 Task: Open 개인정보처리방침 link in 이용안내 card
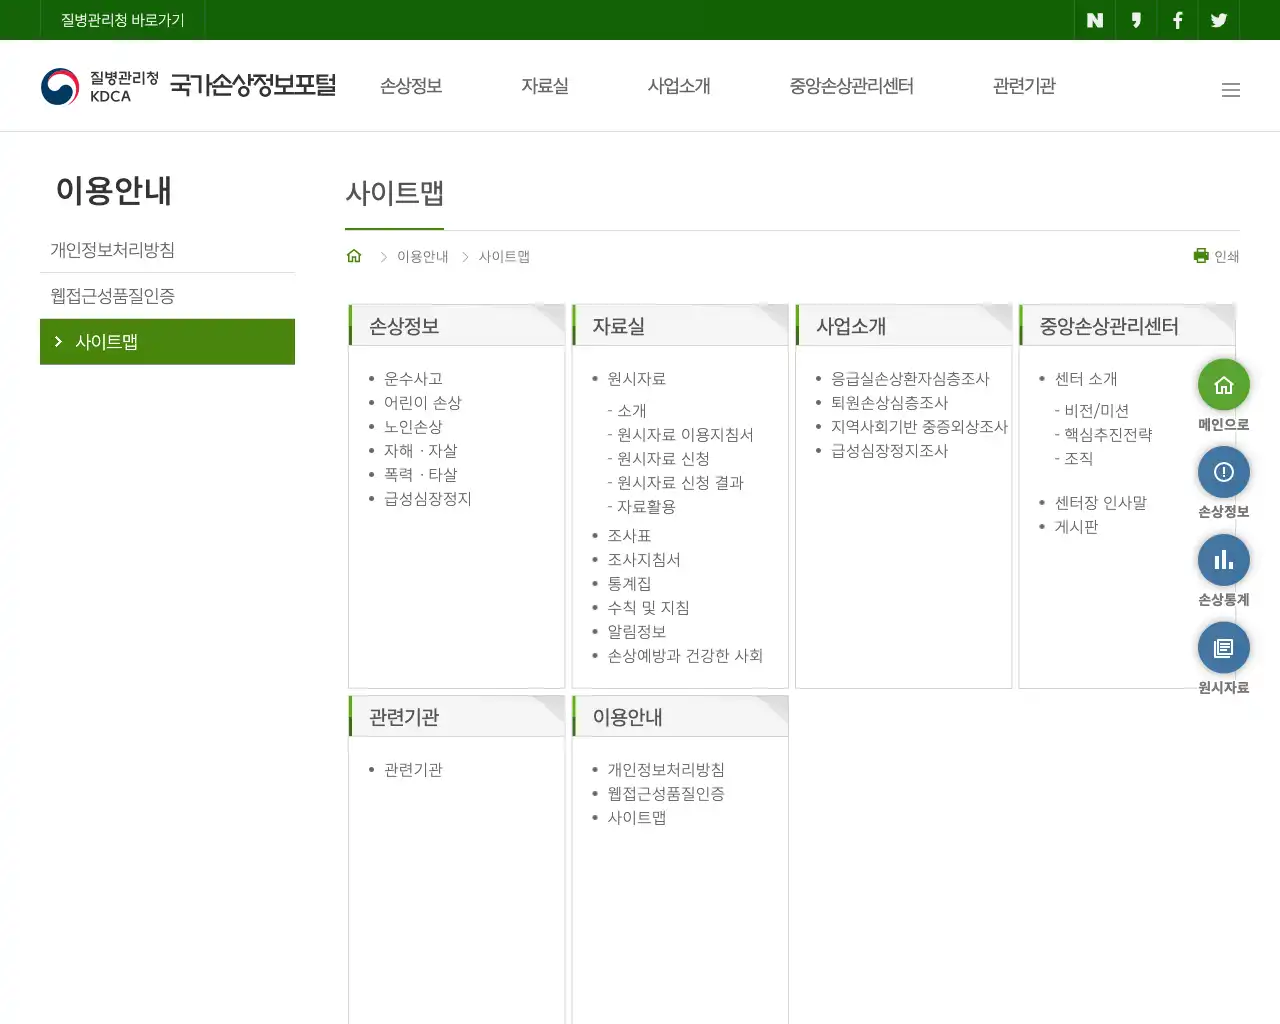(666, 770)
